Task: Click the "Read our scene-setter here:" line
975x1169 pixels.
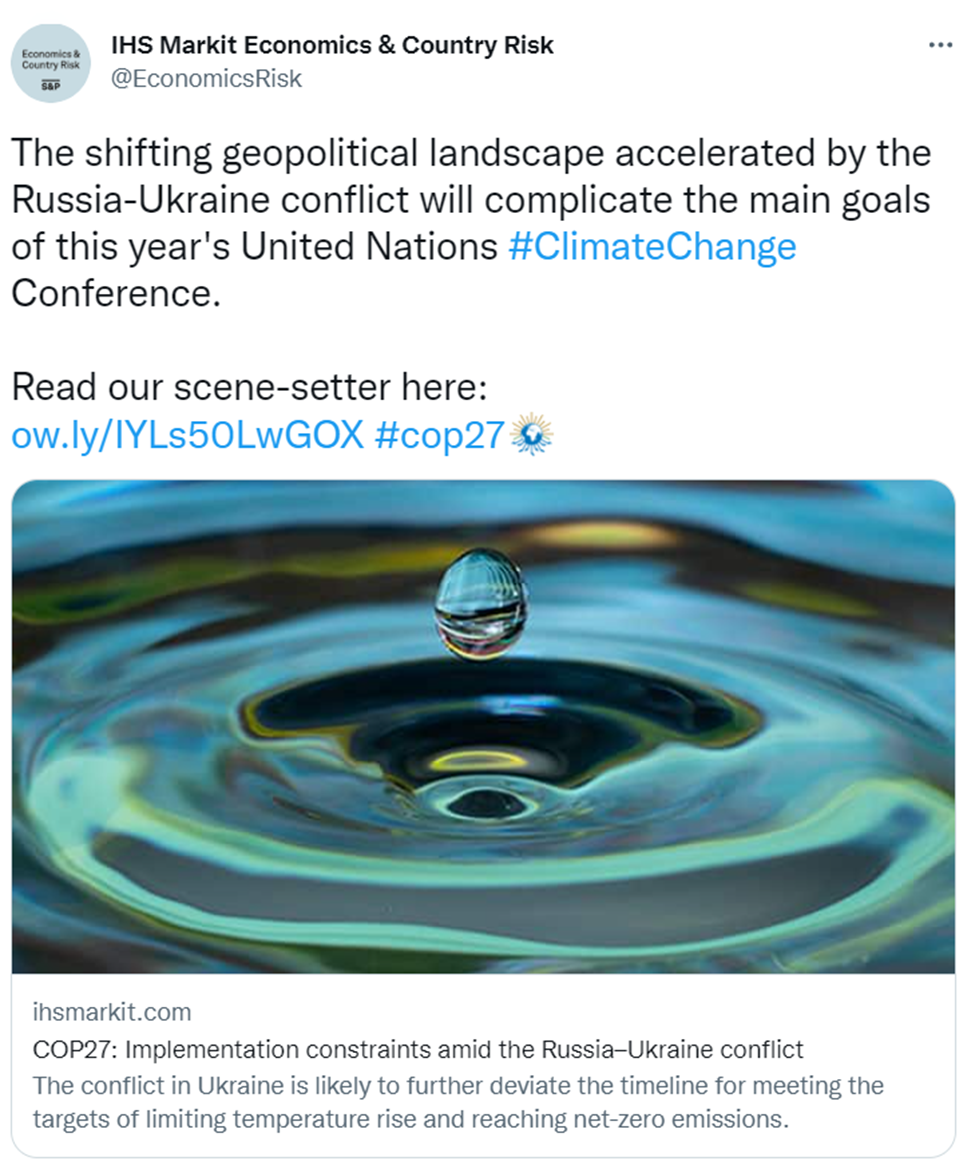Action: click(x=248, y=387)
